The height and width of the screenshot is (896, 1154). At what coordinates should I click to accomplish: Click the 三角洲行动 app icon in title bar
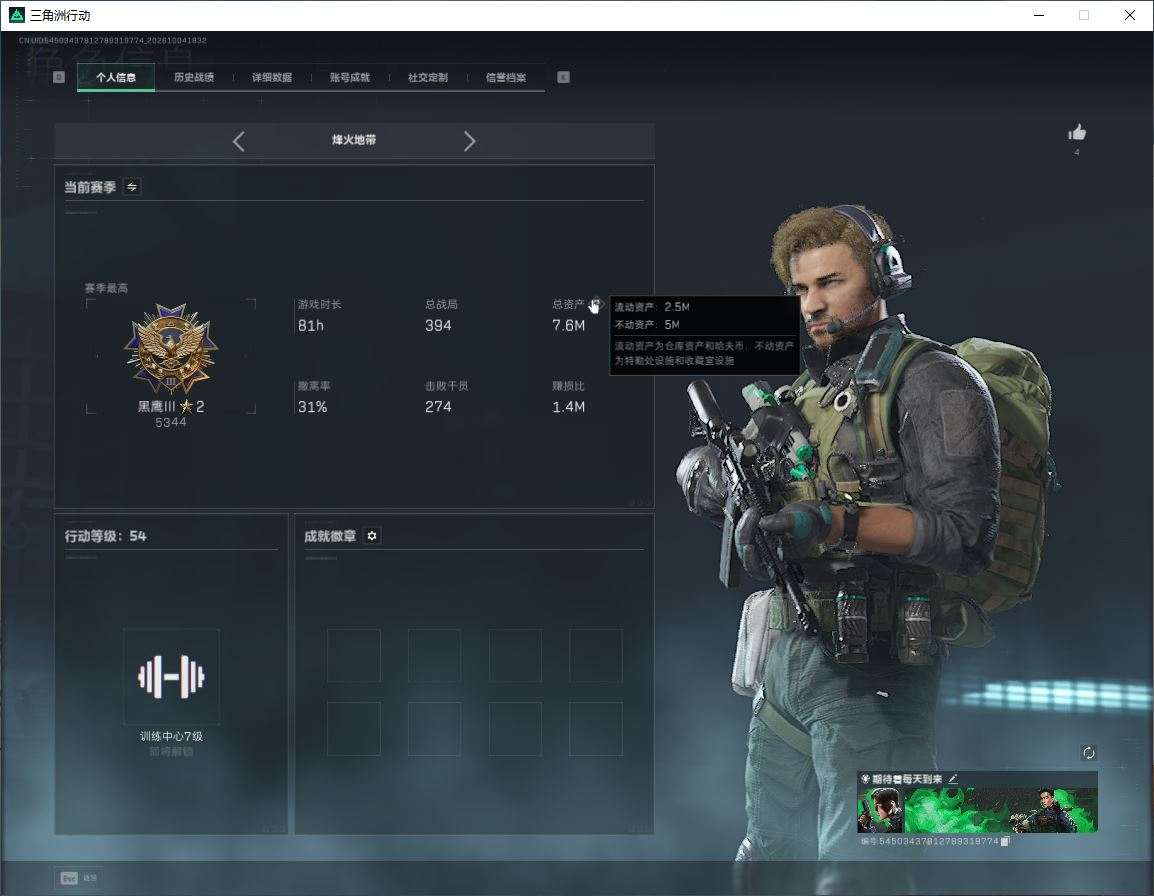coord(16,15)
